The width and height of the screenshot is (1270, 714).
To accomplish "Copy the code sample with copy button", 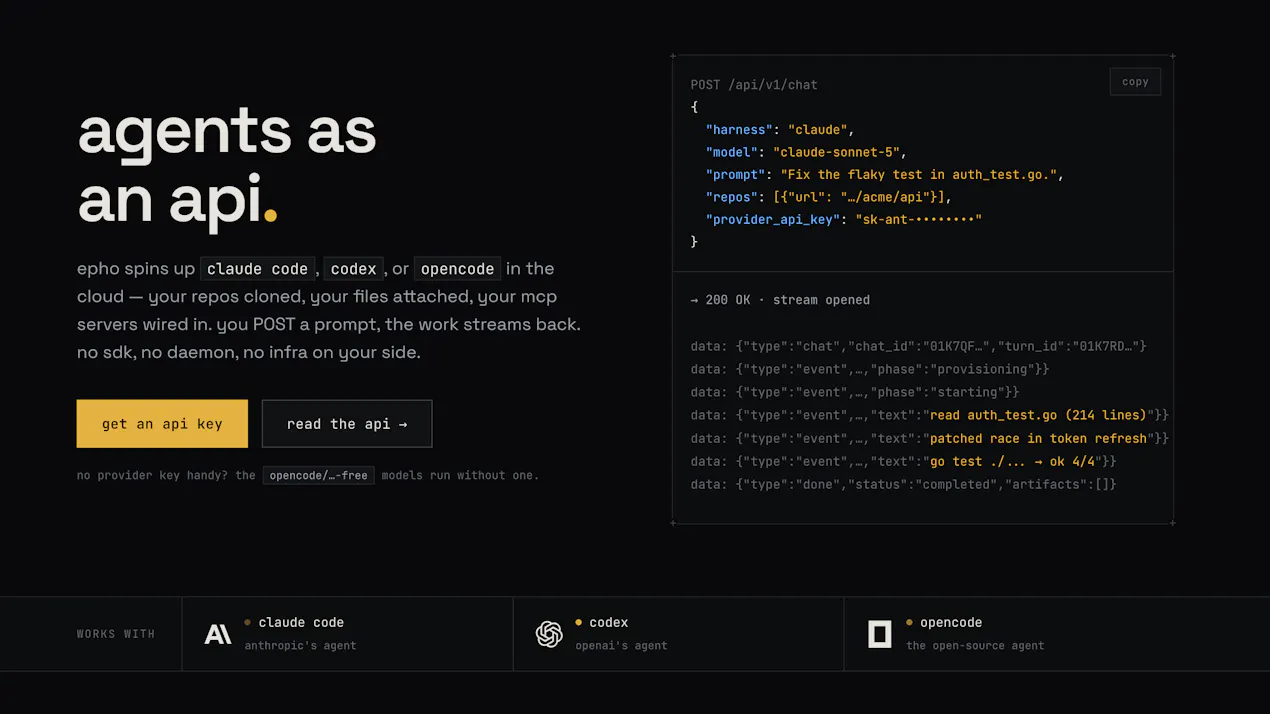I will tap(1135, 82).
